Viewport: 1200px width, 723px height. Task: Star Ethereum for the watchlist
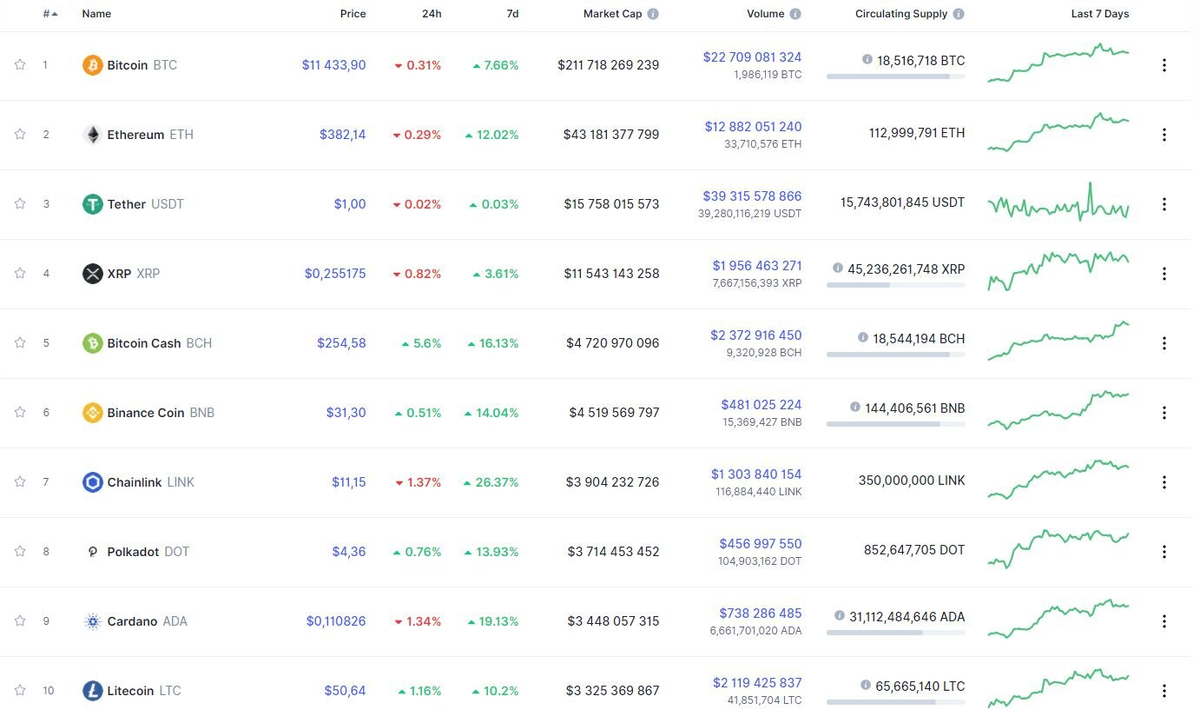[x=20, y=134]
